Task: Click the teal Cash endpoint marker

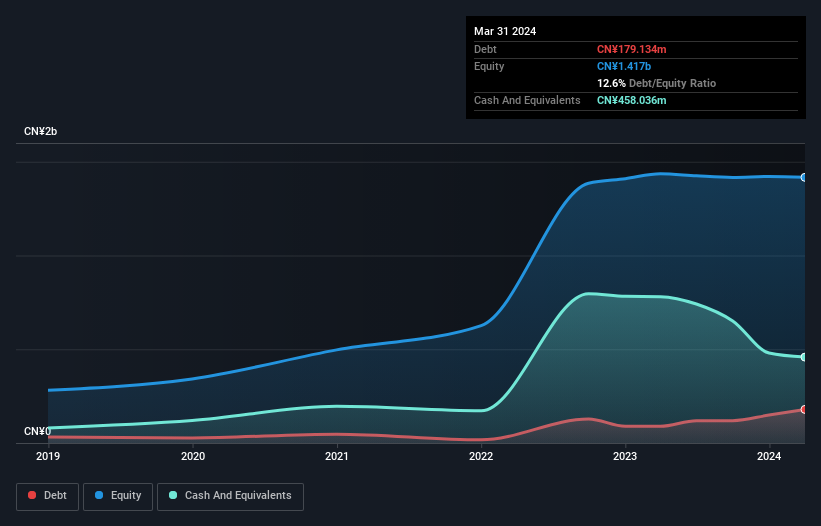Action: tap(804, 357)
